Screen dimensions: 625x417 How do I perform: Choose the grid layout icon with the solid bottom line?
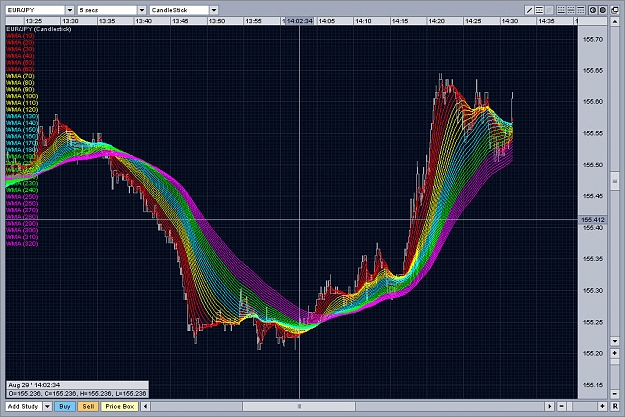561,10
